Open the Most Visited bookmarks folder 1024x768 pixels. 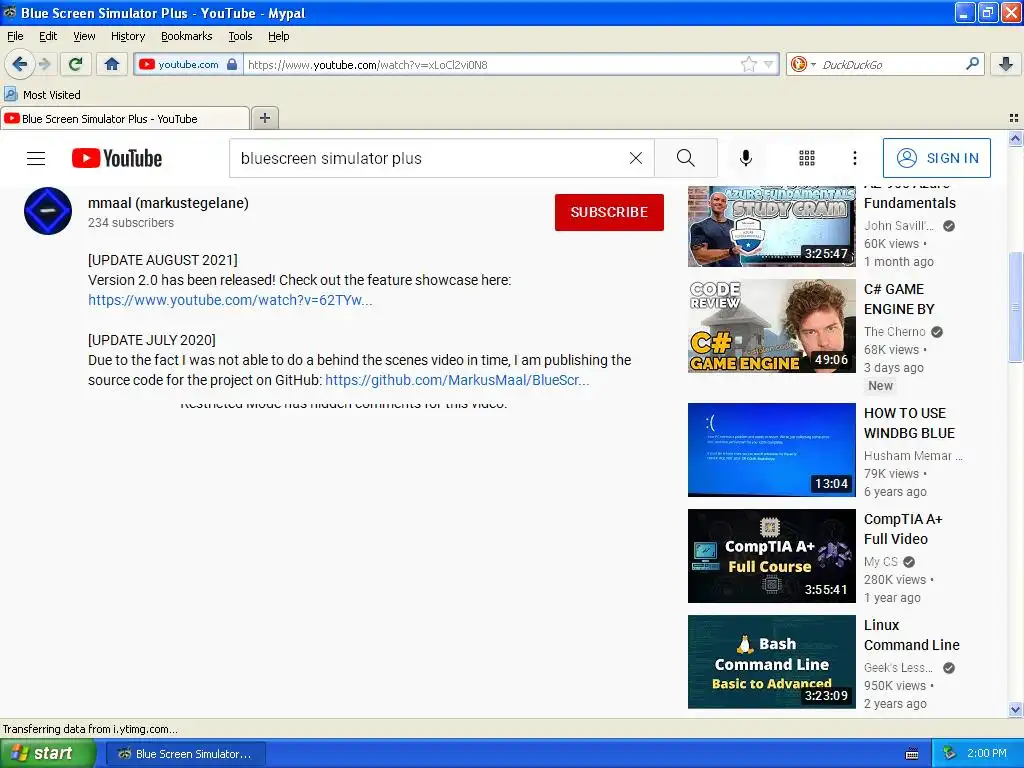pyautogui.click(x=43, y=95)
